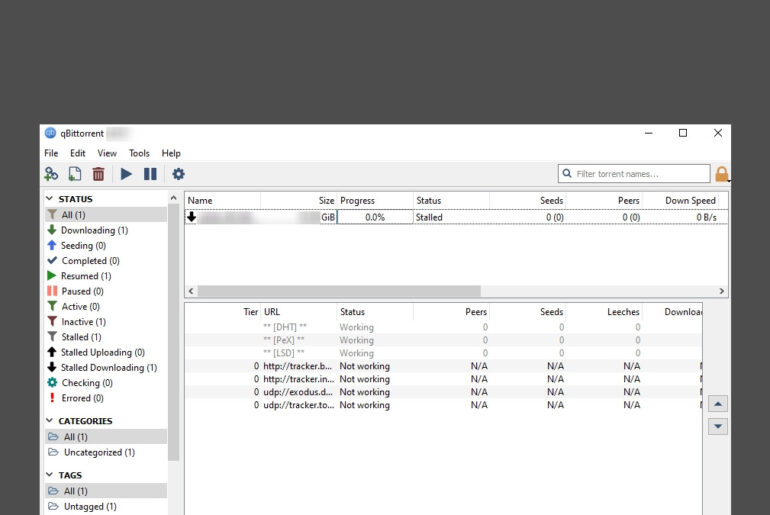Select the ** [LSD] ** tracker row
The image size is (770, 515).
coord(443,353)
